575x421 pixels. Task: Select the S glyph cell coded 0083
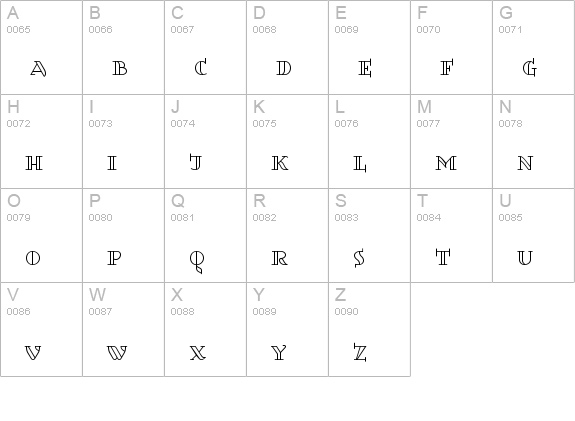coord(369,235)
